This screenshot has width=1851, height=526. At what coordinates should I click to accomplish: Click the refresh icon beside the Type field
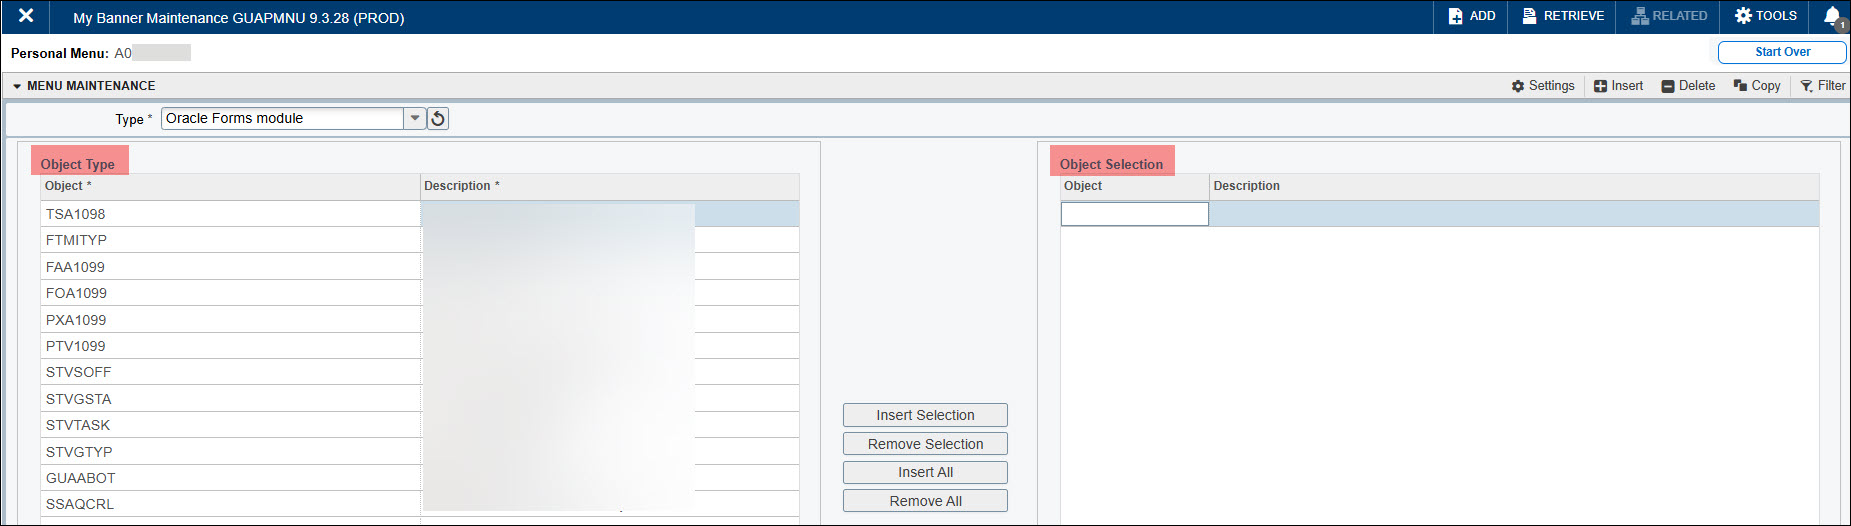[438, 119]
